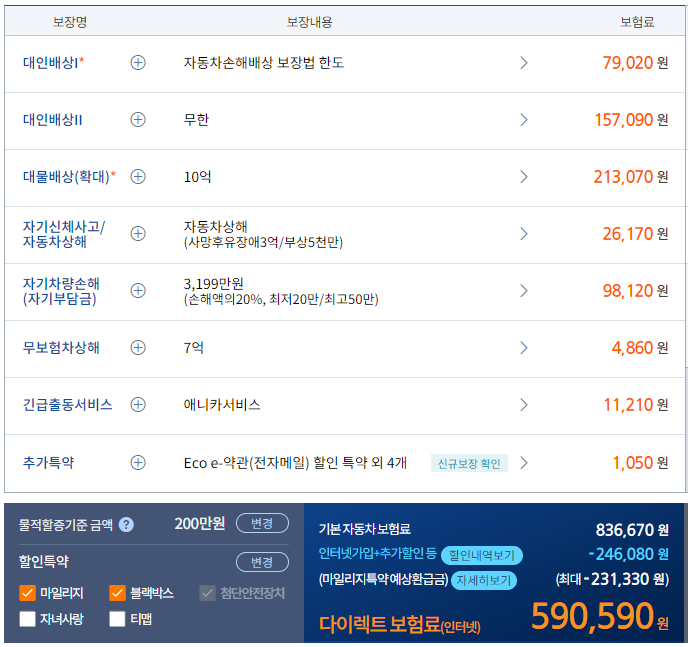This screenshot has height=647, width=688.
Task: Click the plus icon for 자기신체사고/자동차상해
Action: click(138, 234)
